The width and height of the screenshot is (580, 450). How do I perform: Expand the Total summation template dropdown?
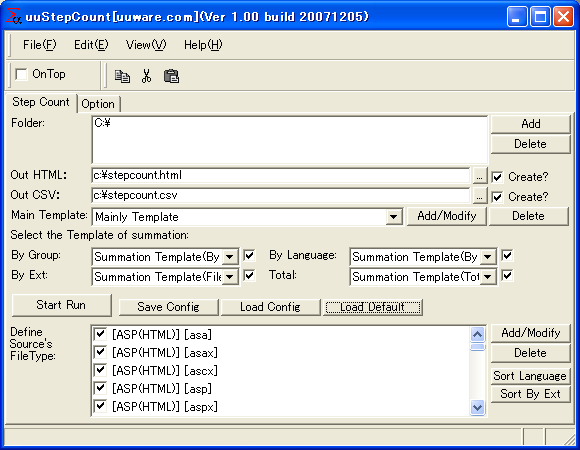[x=488, y=277]
